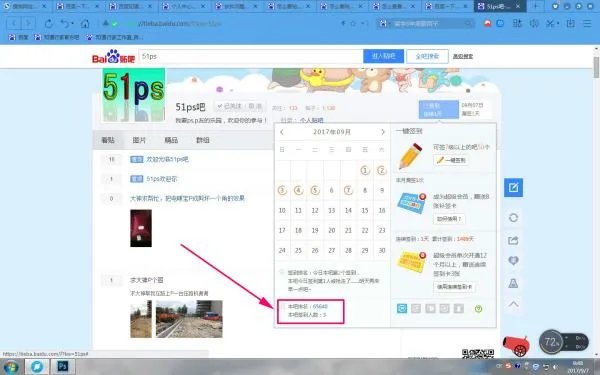
Task: Open the Windows Start button
Action: pyautogui.click(x=11, y=367)
